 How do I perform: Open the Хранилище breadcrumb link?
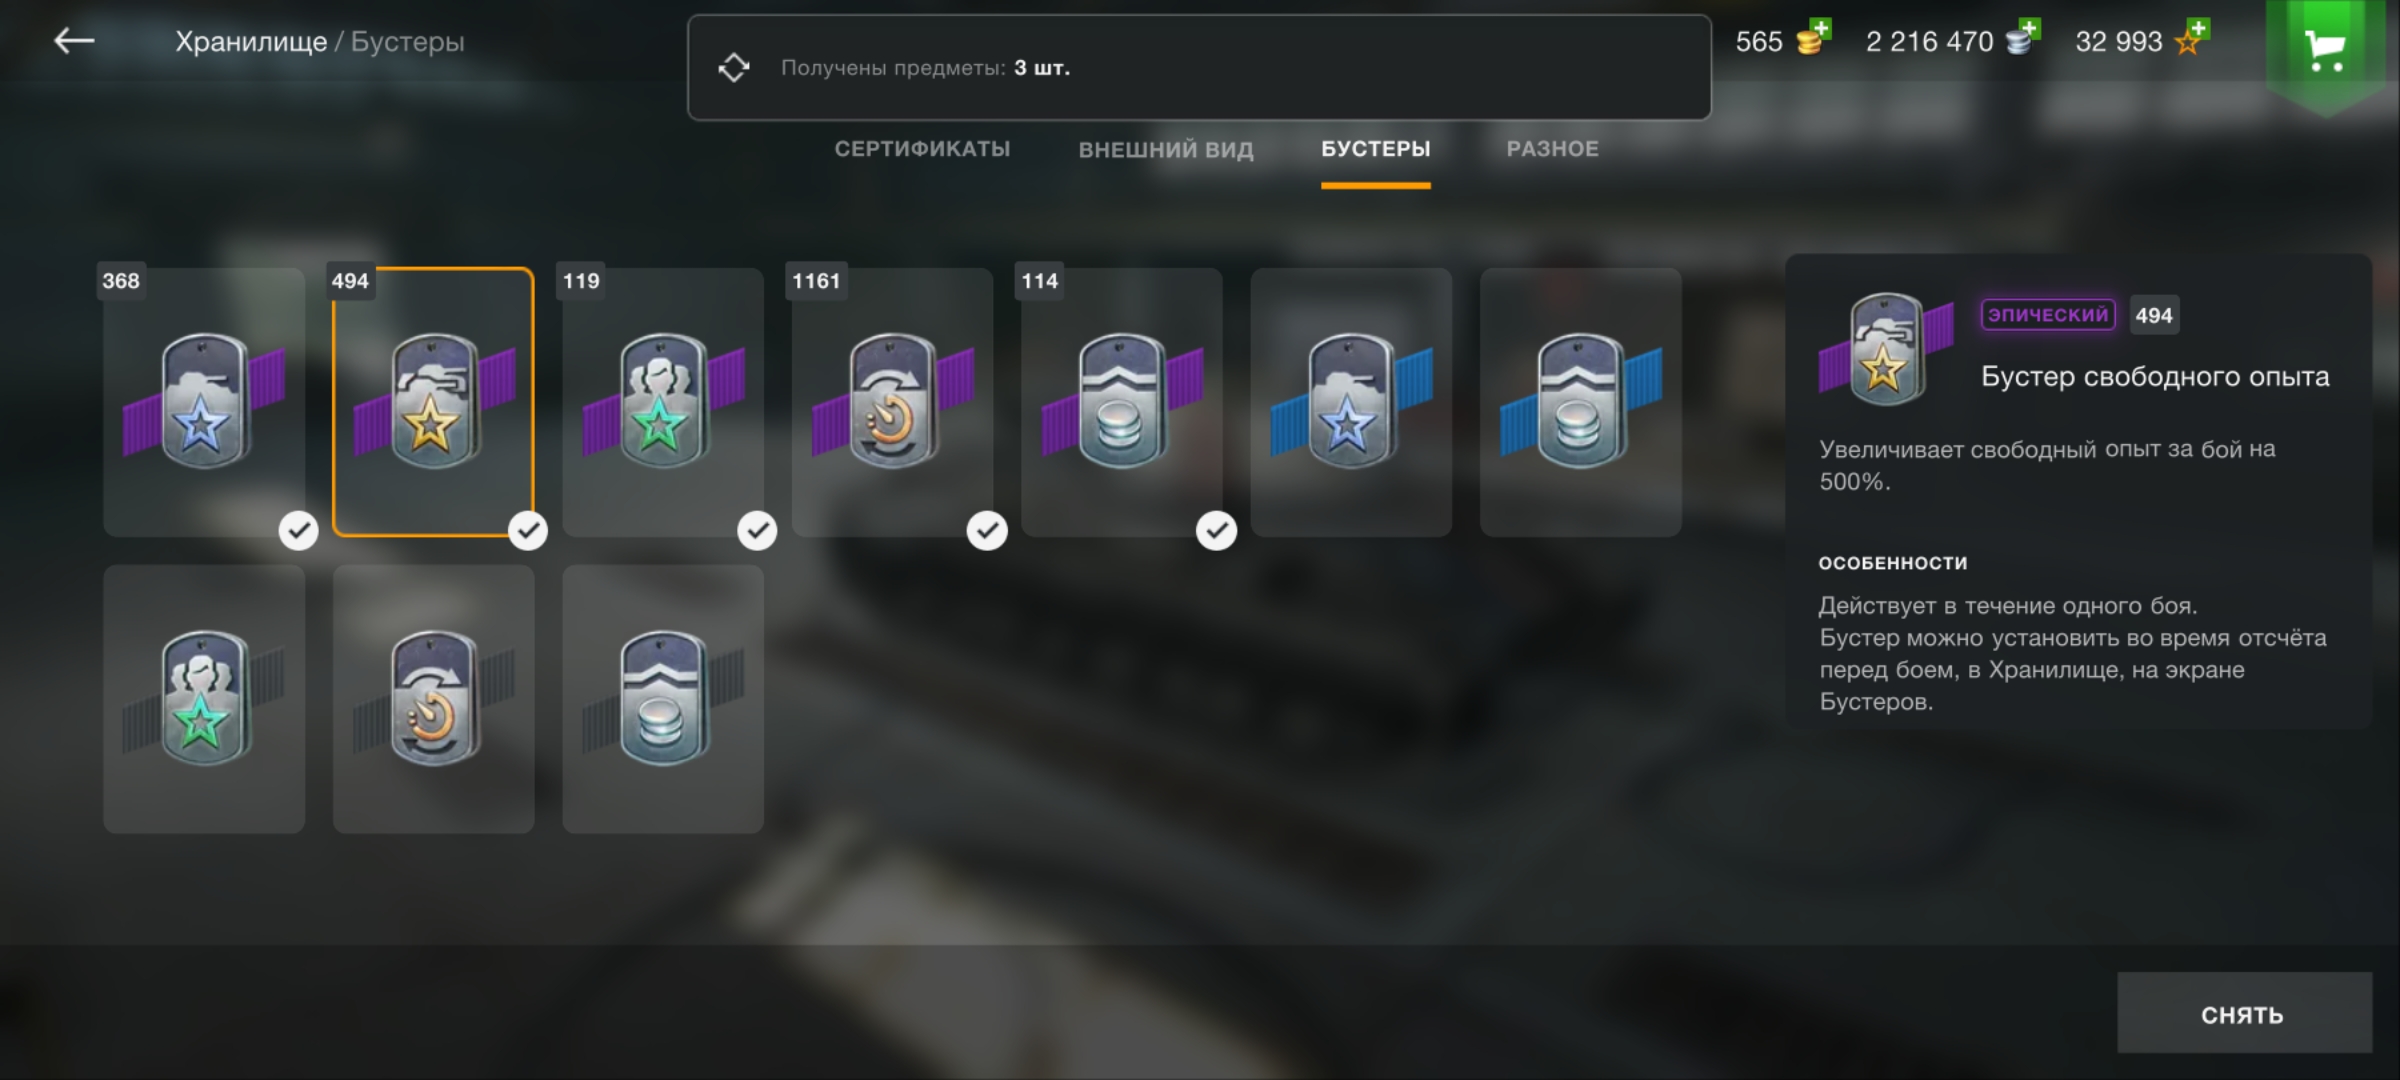[x=251, y=42]
